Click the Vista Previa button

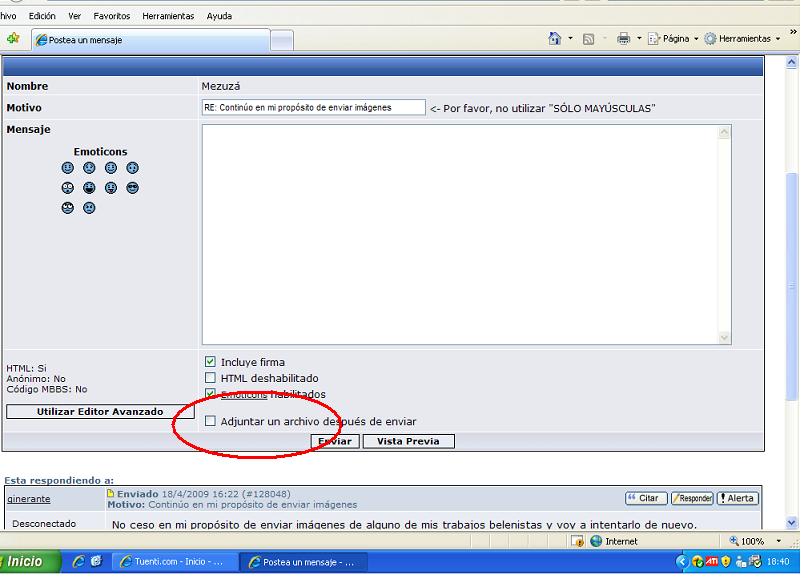coord(408,441)
